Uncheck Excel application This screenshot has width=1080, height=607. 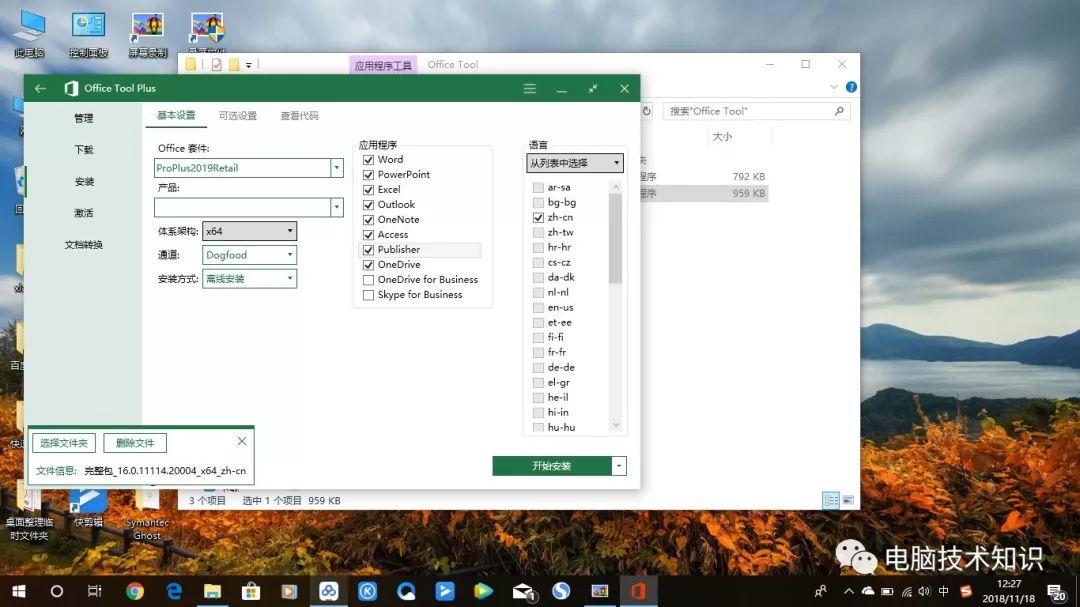click(x=368, y=189)
